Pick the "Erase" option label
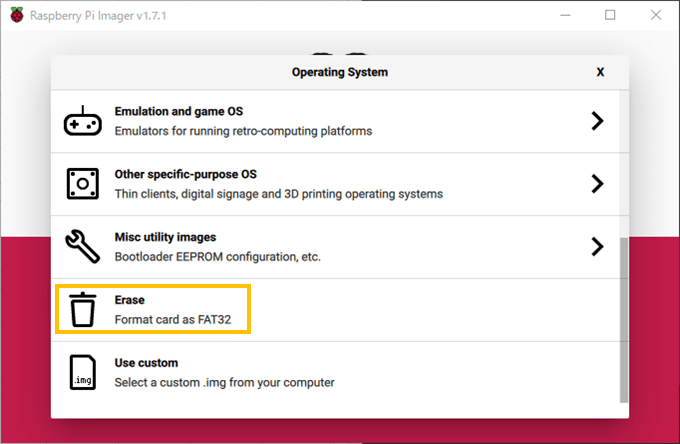This screenshot has width=680, height=444. (130, 299)
